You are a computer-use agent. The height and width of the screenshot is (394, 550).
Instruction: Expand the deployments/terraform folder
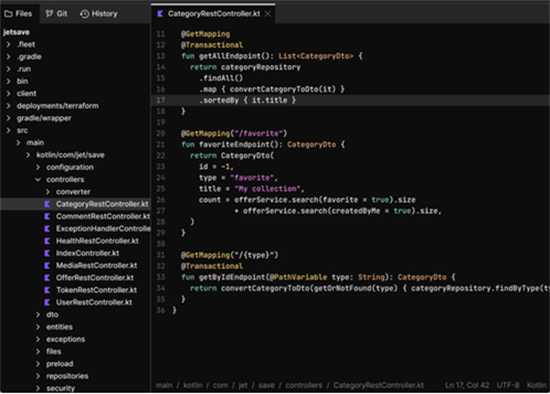[8, 106]
